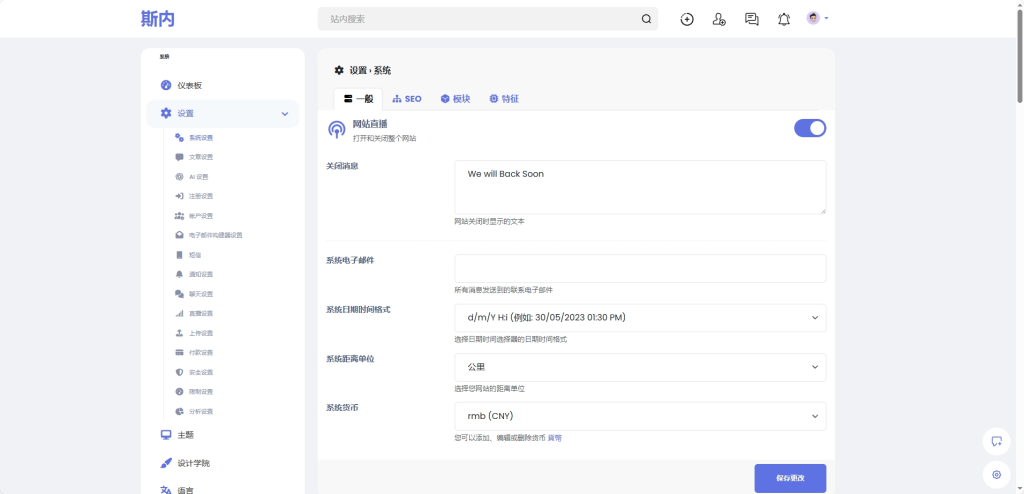This screenshot has height=494, width=1024.
Task: Click the floating gear settings button at bottom right
Action: point(997,475)
